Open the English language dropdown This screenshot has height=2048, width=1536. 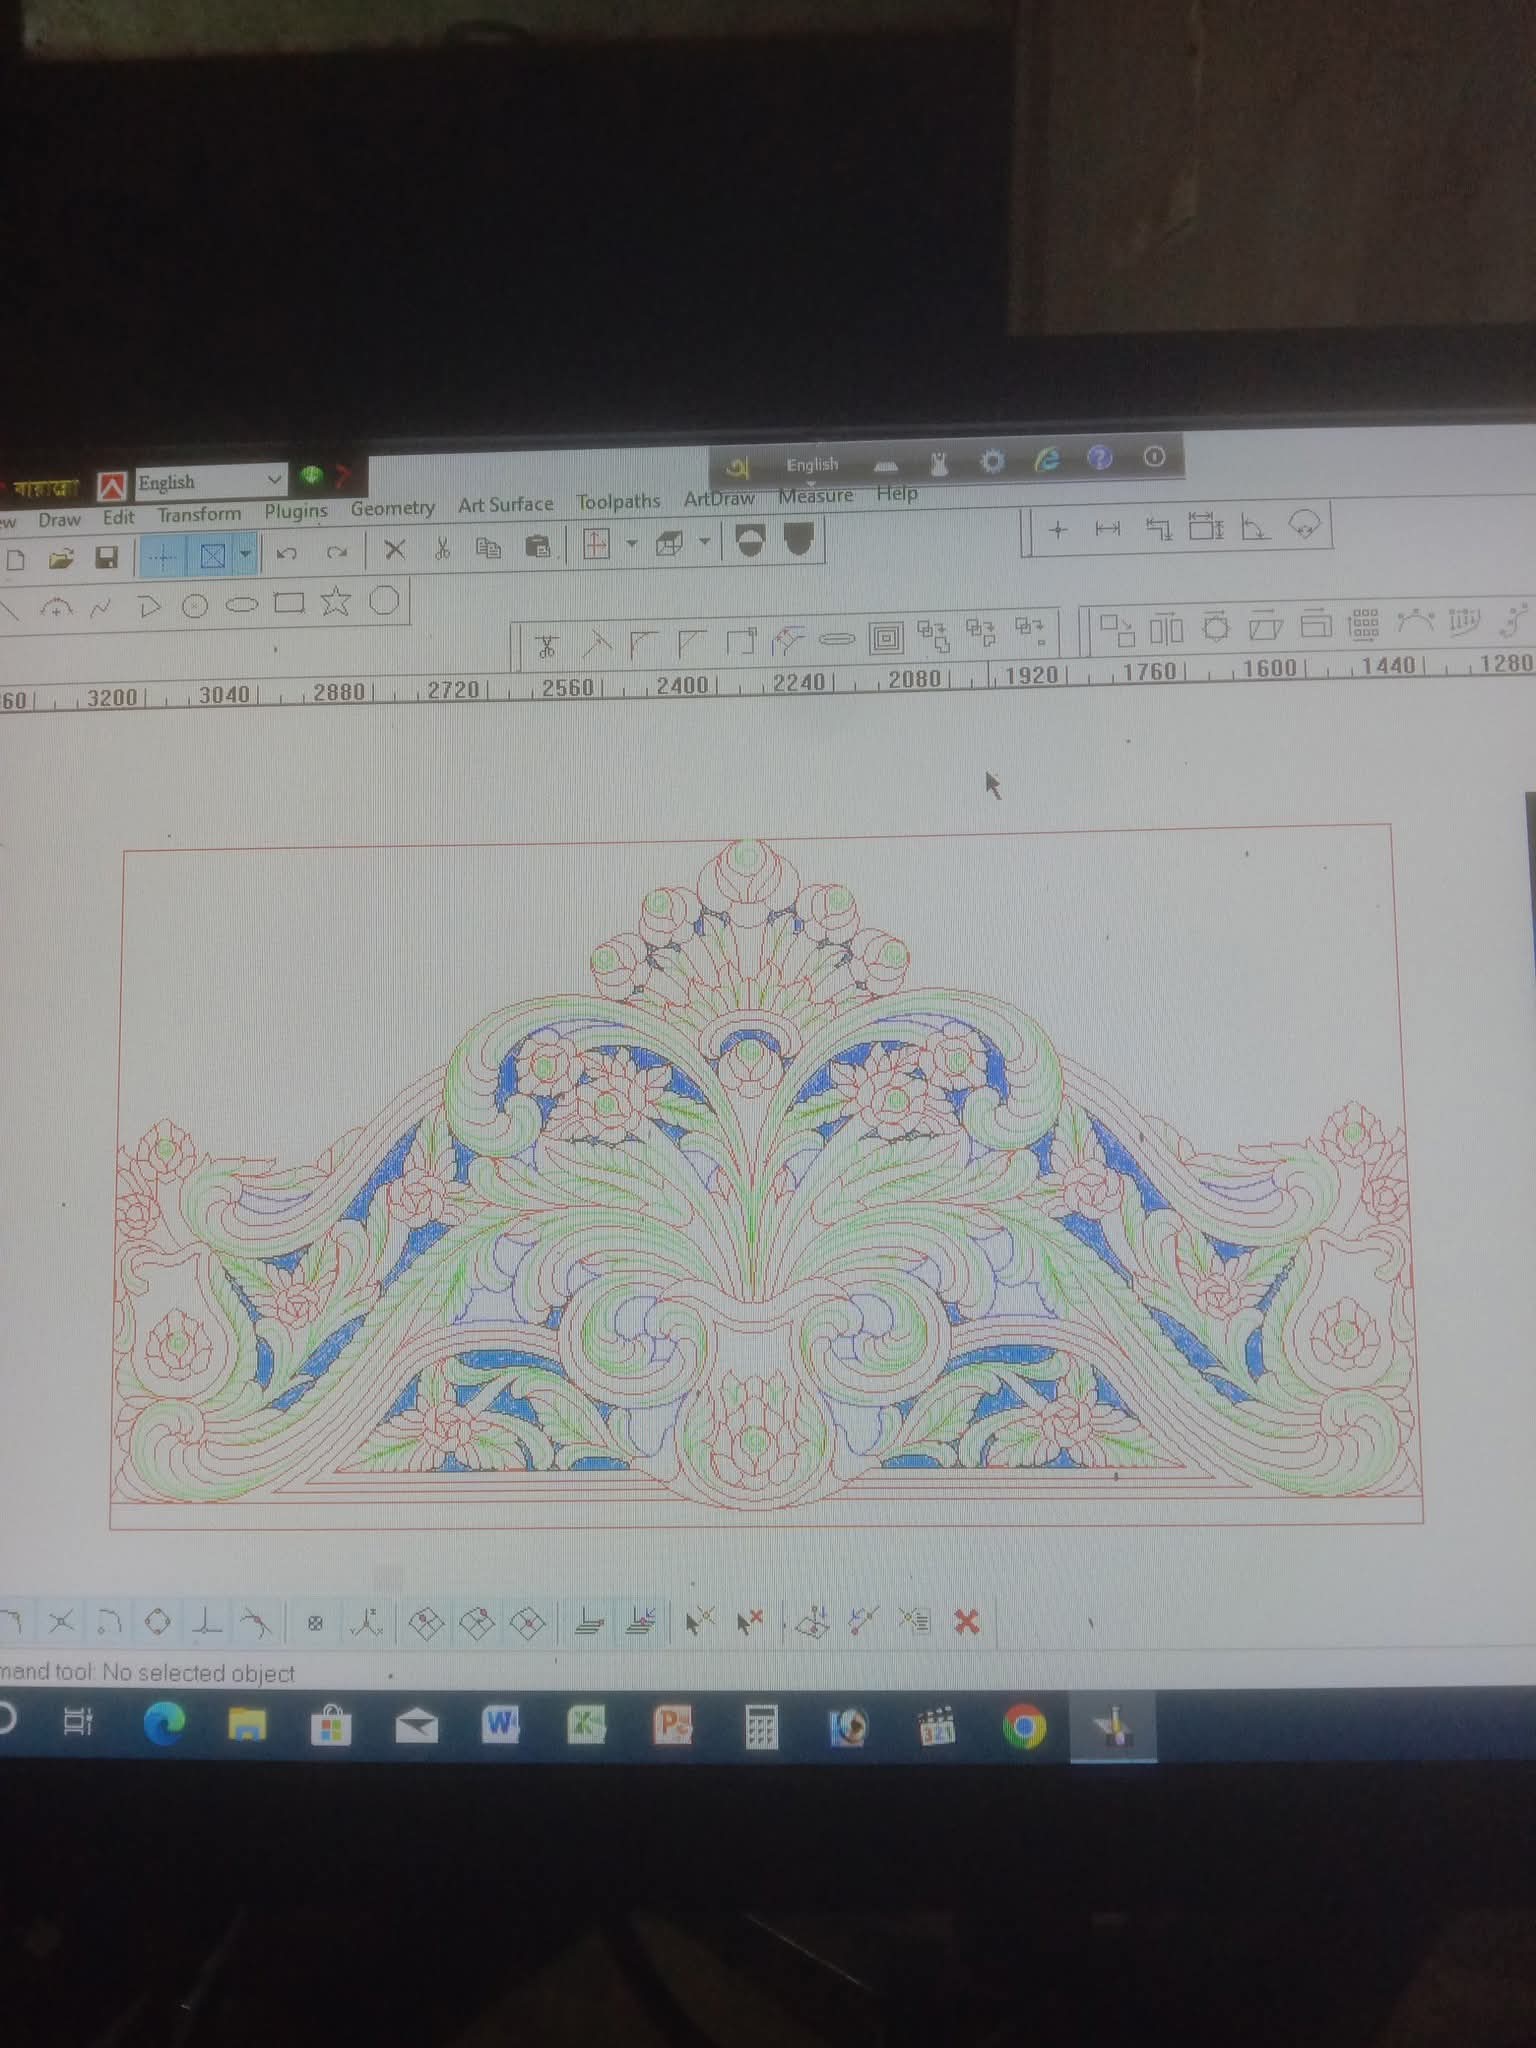pos(211,481)
